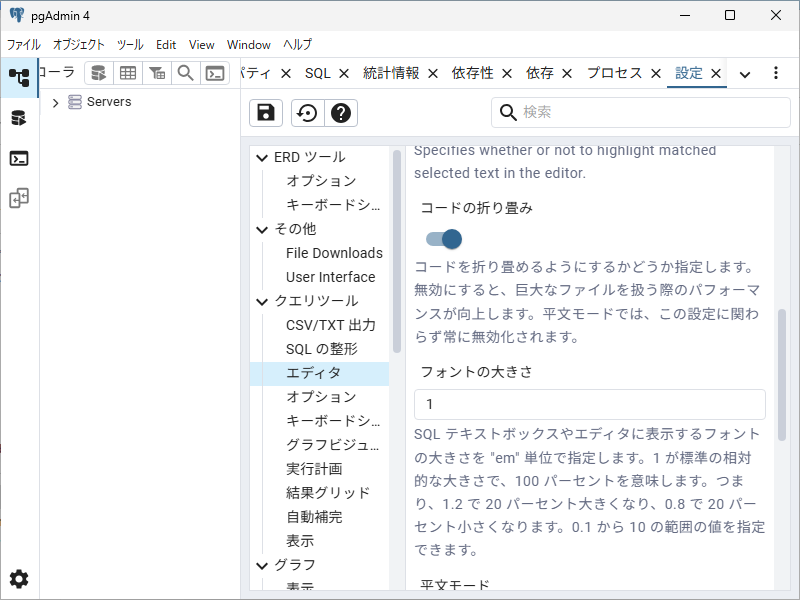
Task: Close the 設定 tab
Action: pos(716,73)
